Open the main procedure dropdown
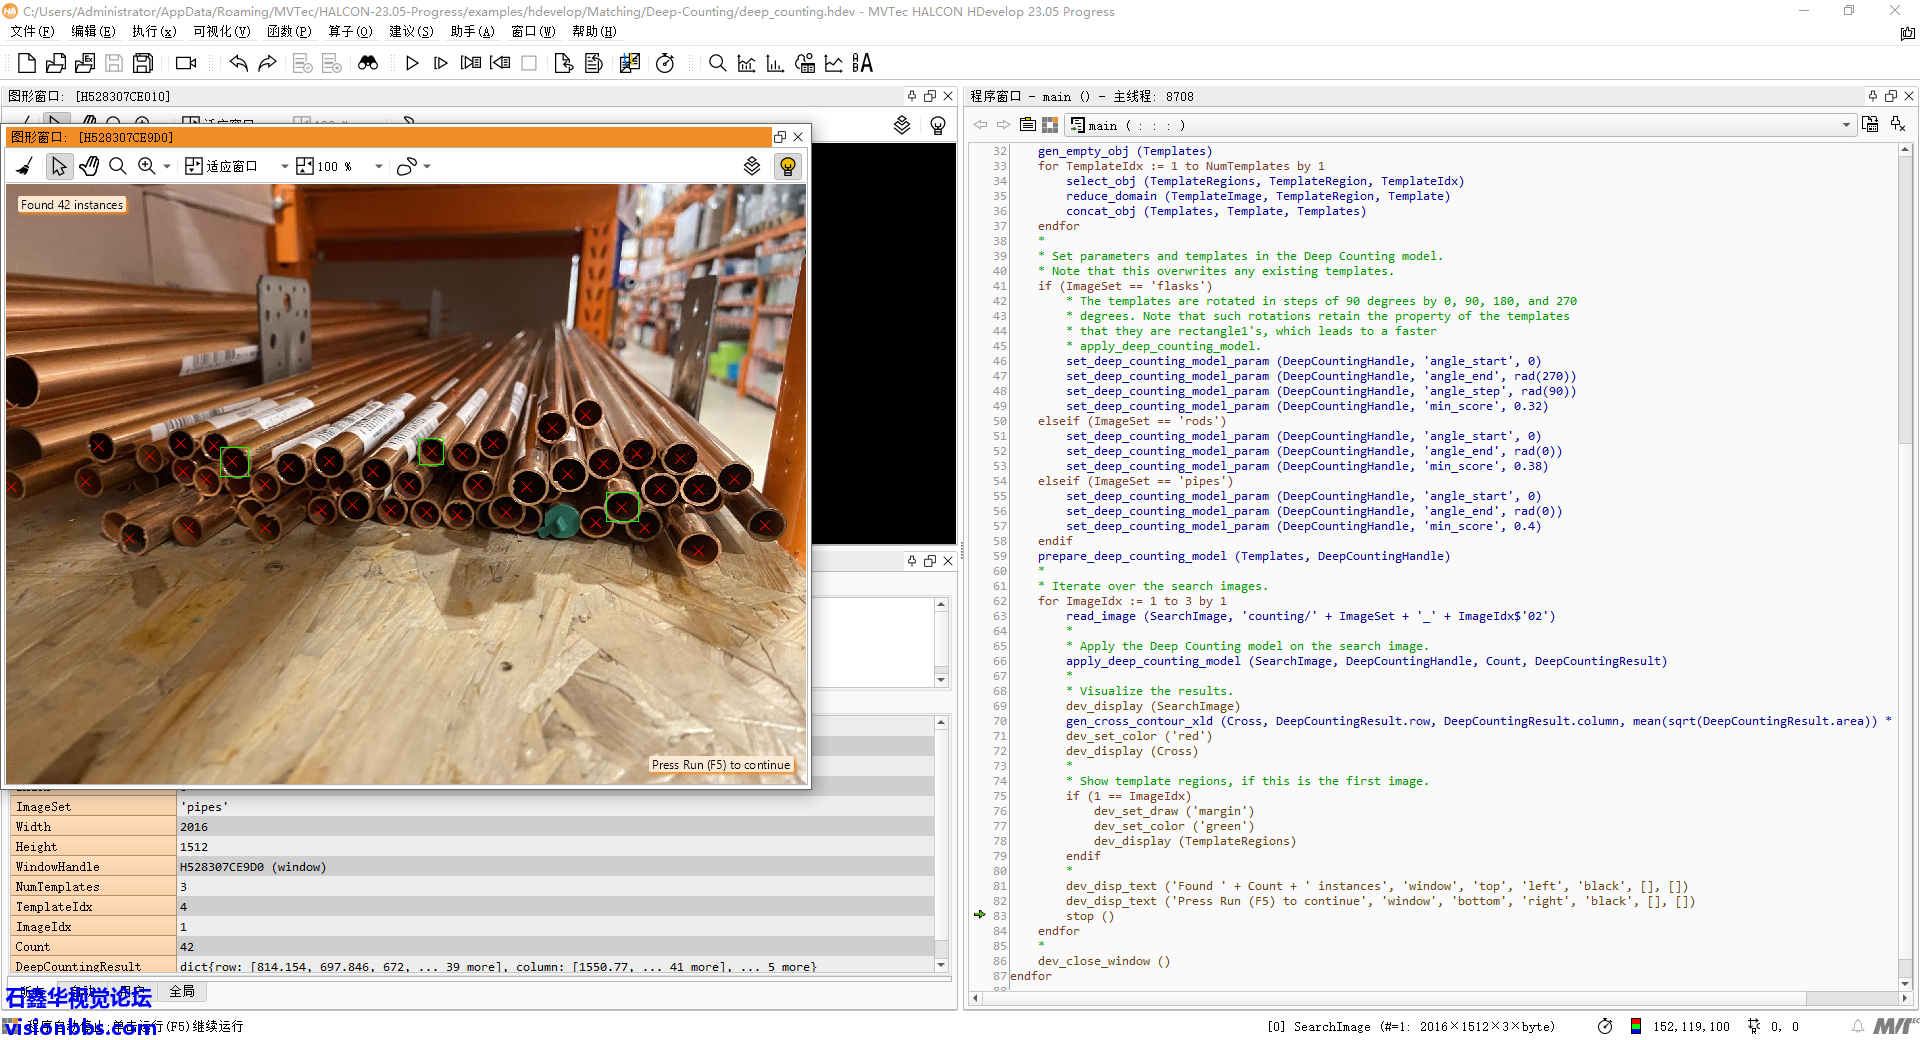The height and width of the screenshot is (1040, 1920). [x=1846, y=125]
